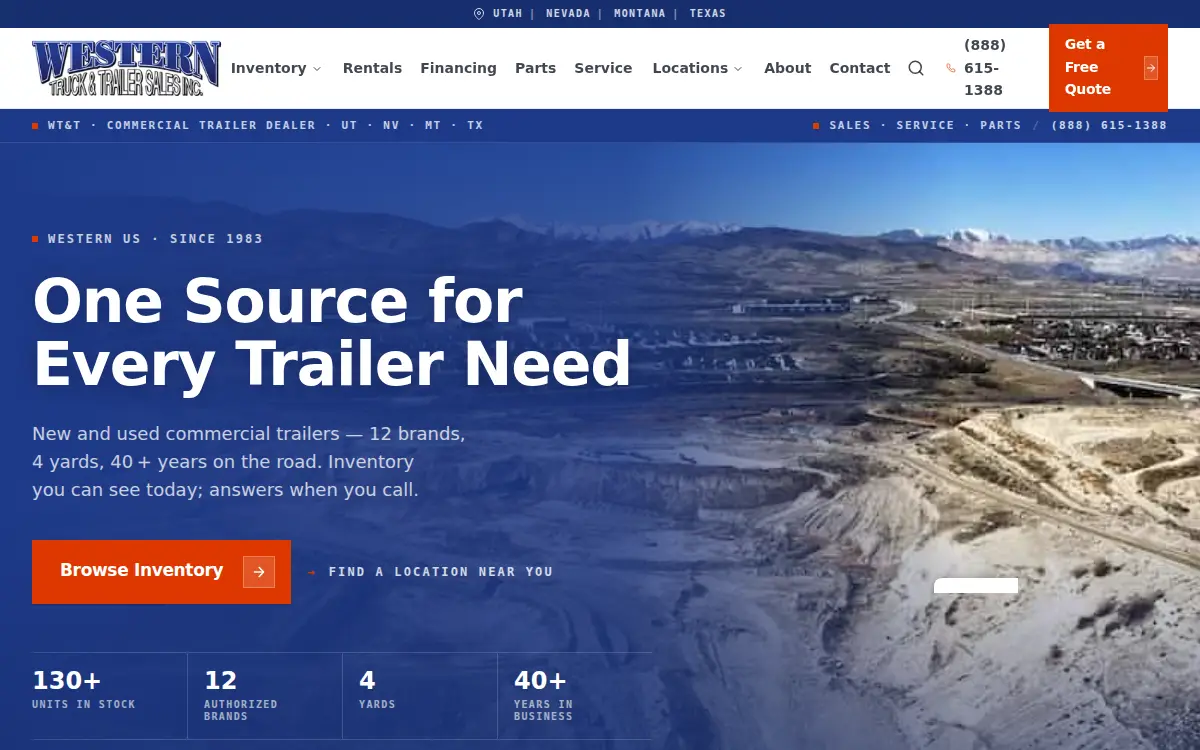Click the Western US · Since 1983 label
Screen dimensions: 1200x750
click(148, 239)
